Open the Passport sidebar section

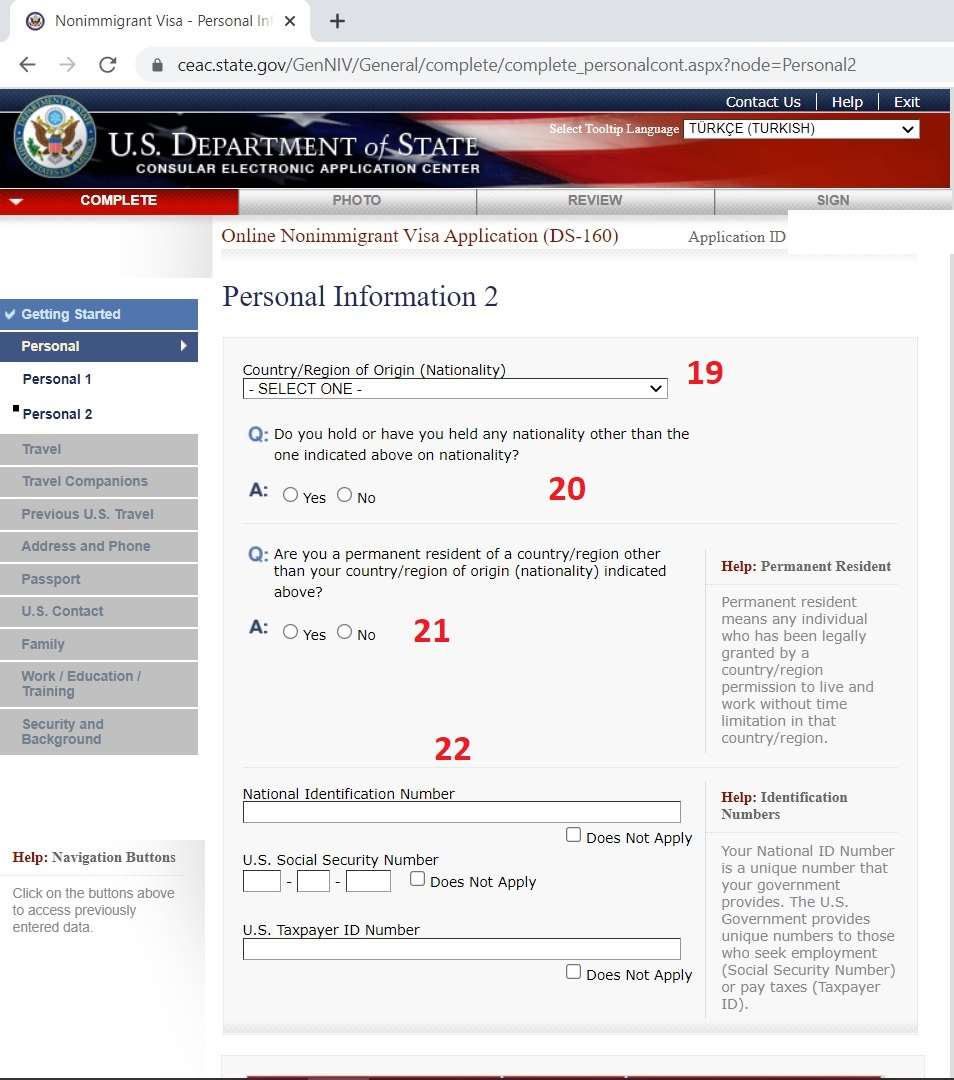(x=99, y=579)
